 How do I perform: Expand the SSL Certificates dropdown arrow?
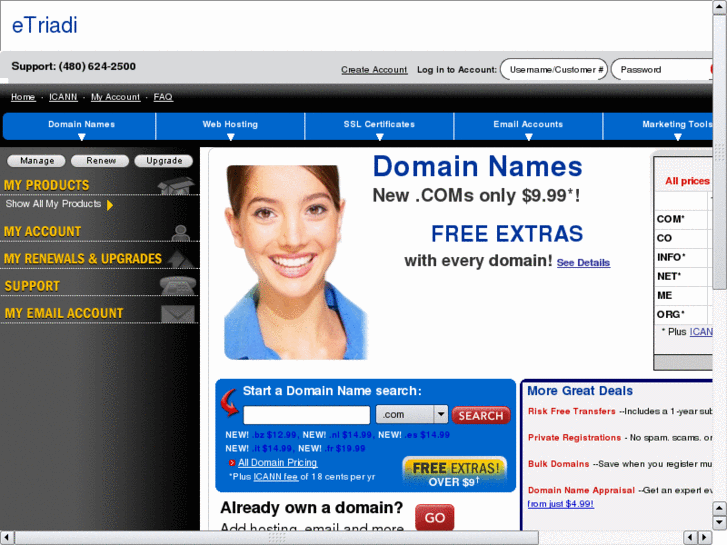click(380, 137)
